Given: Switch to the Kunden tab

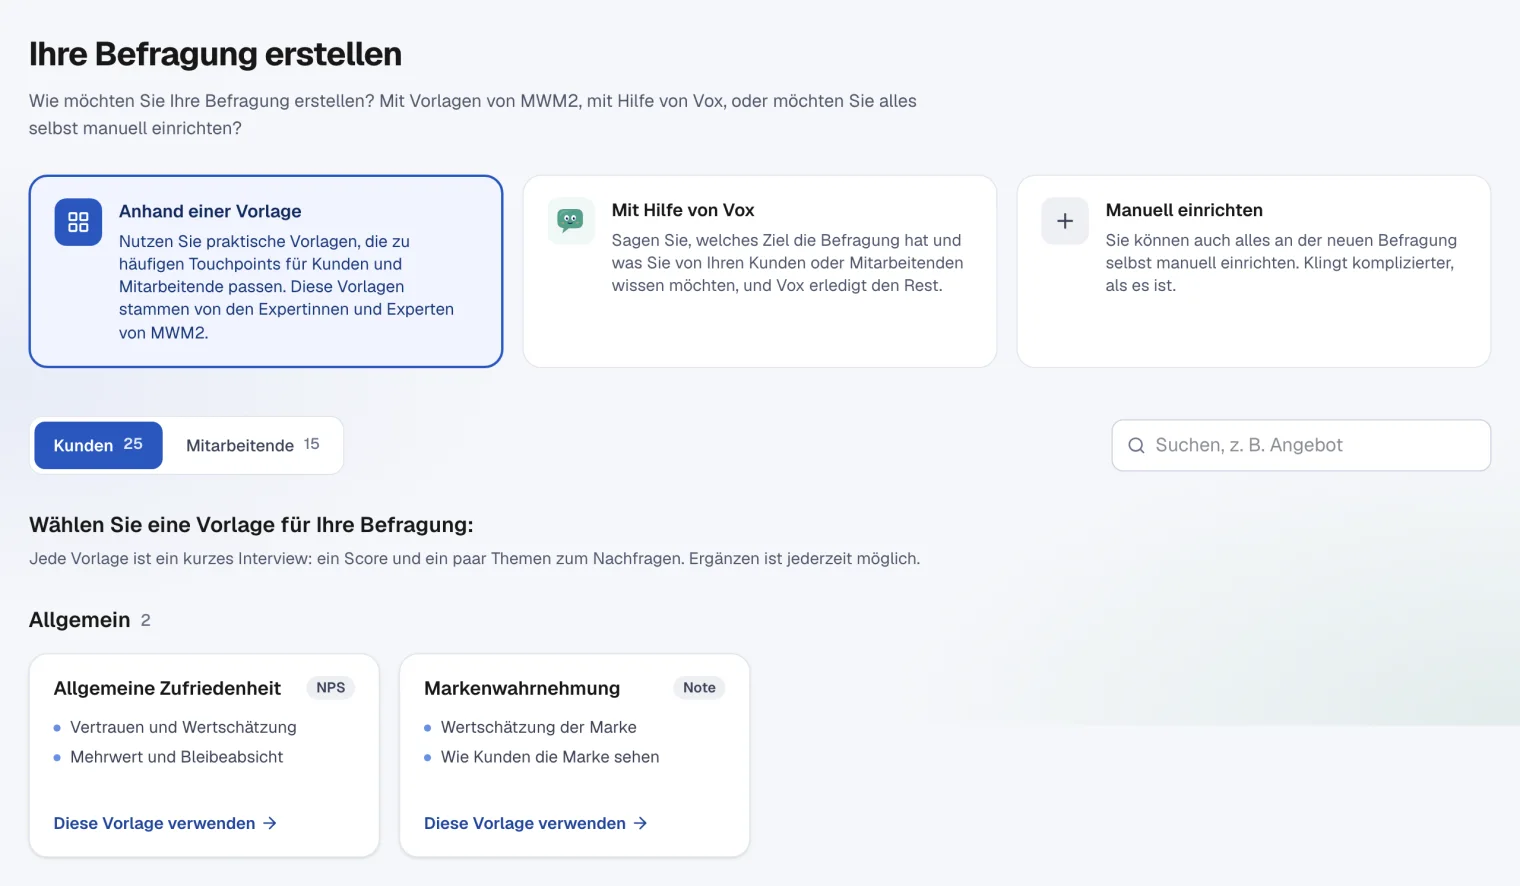Looking at the screenshot, I should pyautogui.click(x=98, y=445).
